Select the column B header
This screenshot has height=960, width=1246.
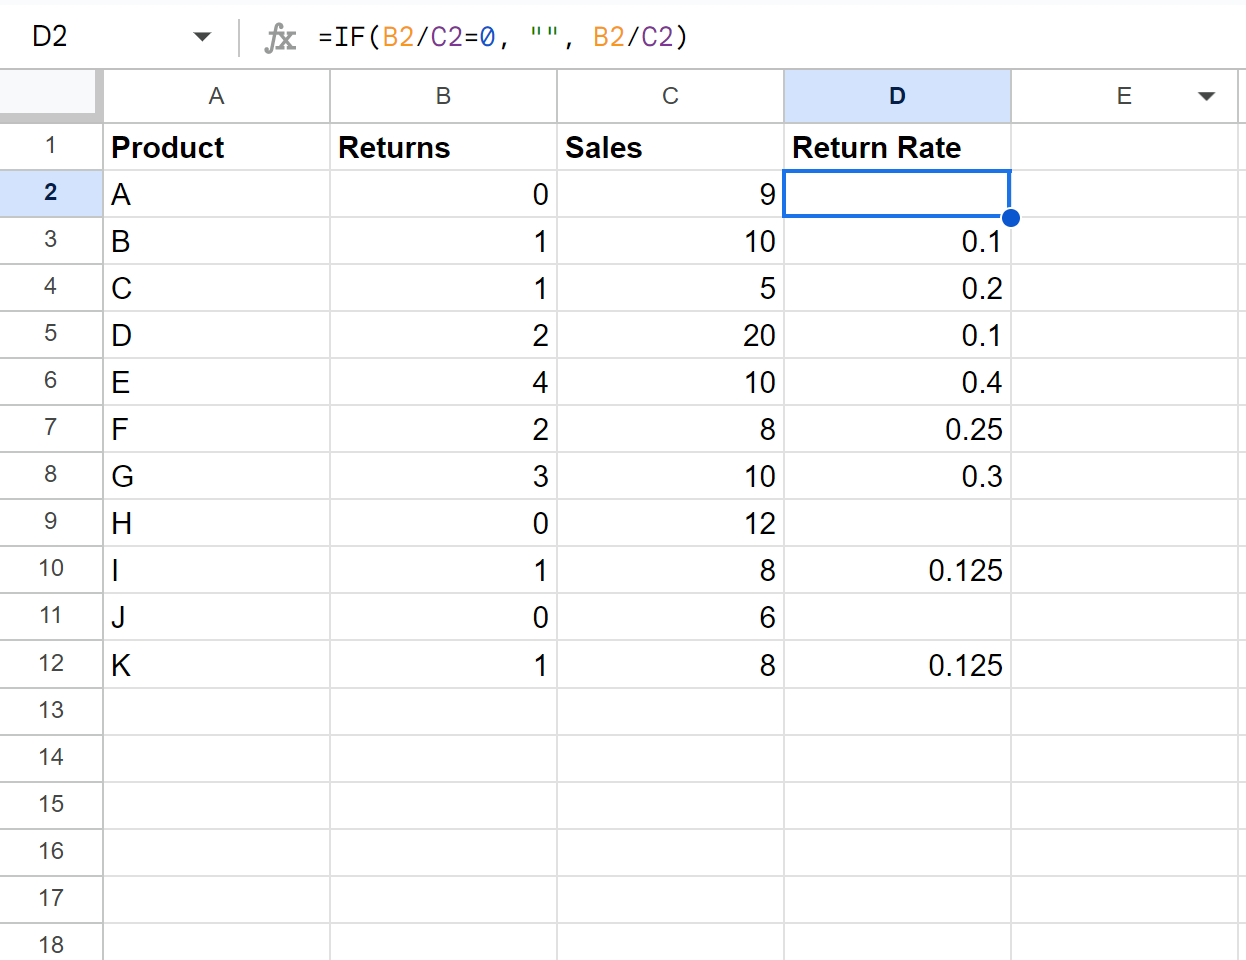point(443,96)
